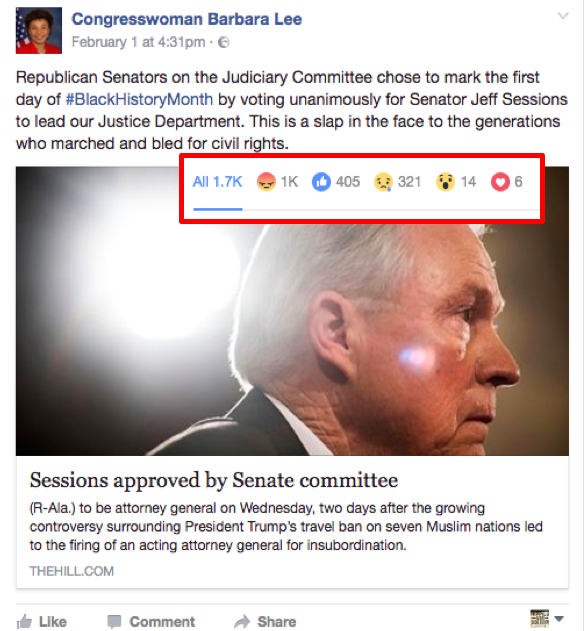Viewport: 588px width, 631px height.
Task: Select the 405 likes reaction tab
Action: (x=336, y=182)
